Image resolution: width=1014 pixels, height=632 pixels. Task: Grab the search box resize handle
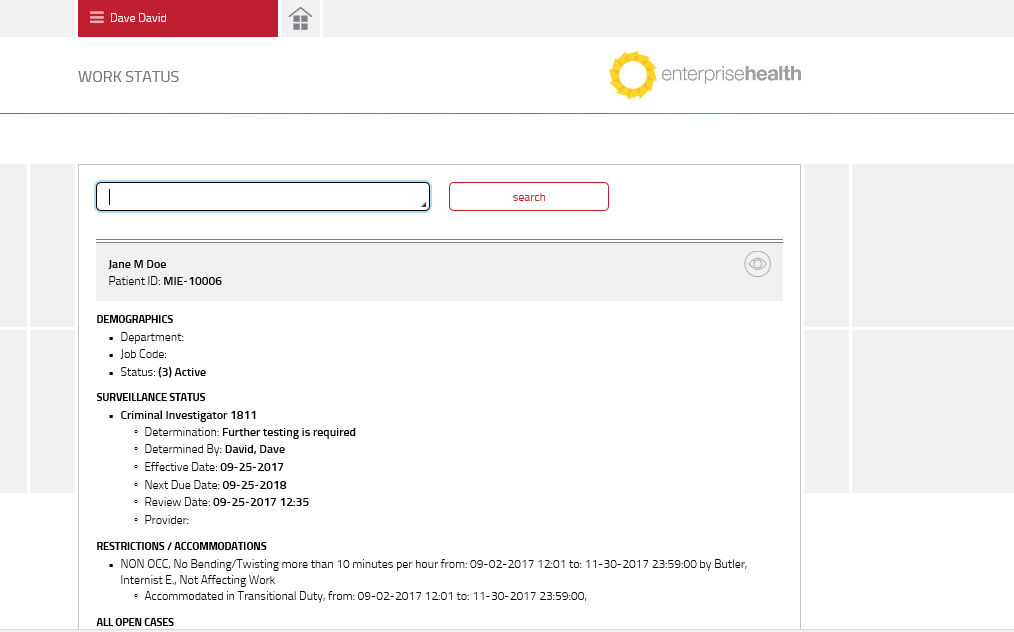(424, 205)
